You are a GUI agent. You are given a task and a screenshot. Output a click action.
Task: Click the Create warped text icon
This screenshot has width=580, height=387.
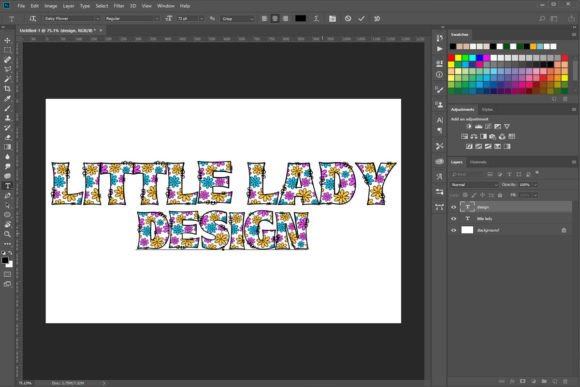click(x=316, y=18)
